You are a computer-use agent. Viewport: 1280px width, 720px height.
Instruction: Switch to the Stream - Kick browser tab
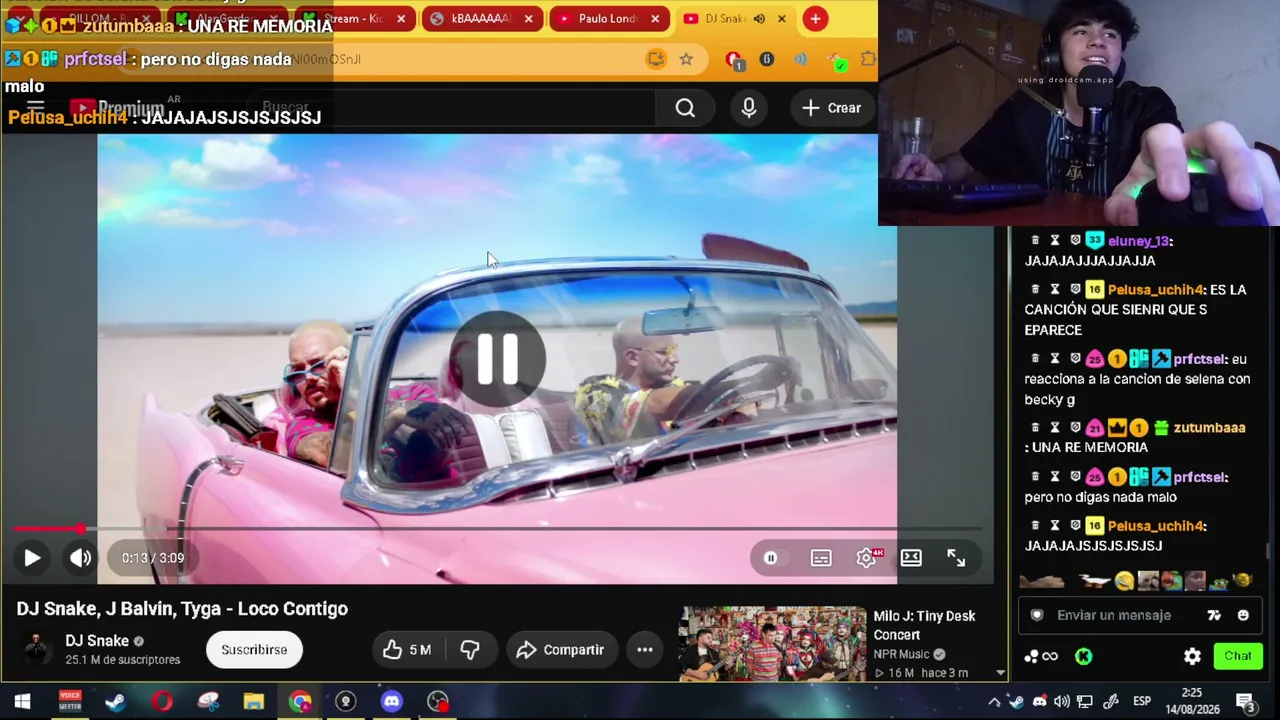point(355,18)
